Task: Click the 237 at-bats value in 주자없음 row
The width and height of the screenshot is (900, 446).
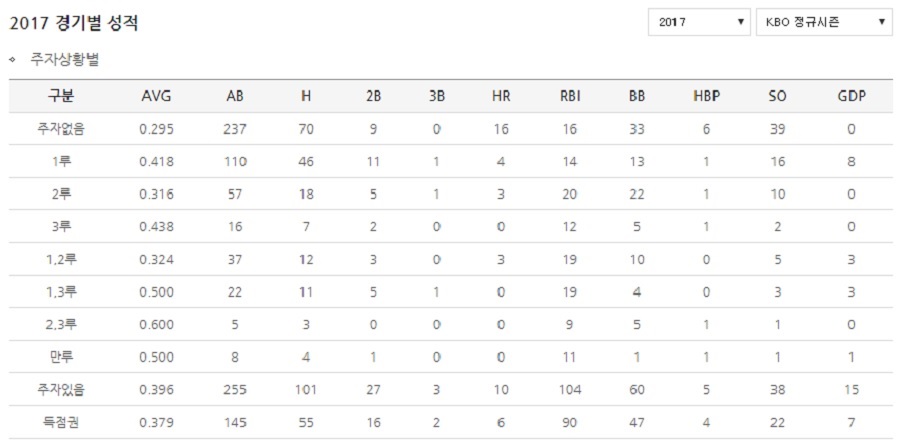Action: tap(235, 130)
